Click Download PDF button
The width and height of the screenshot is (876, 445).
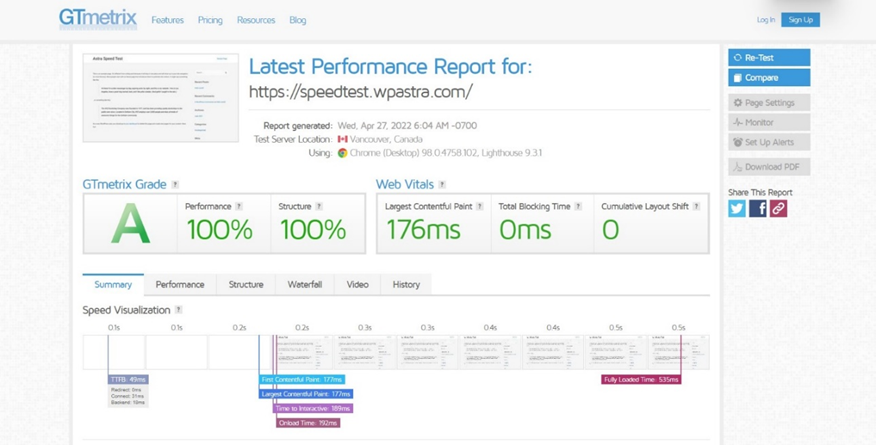pos(769,166)
